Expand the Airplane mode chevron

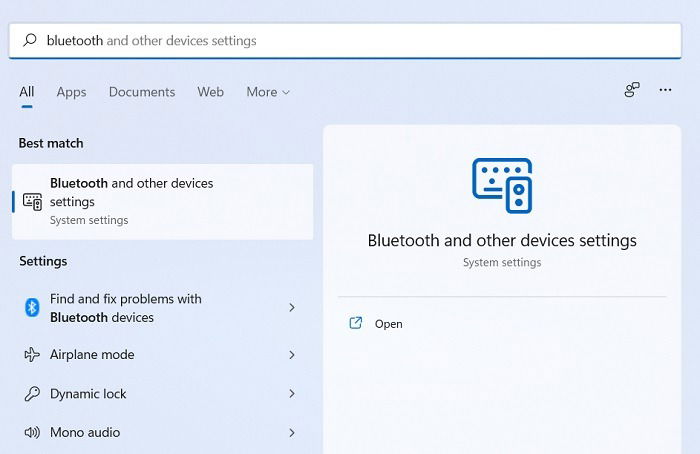click(x=292, y=355)
